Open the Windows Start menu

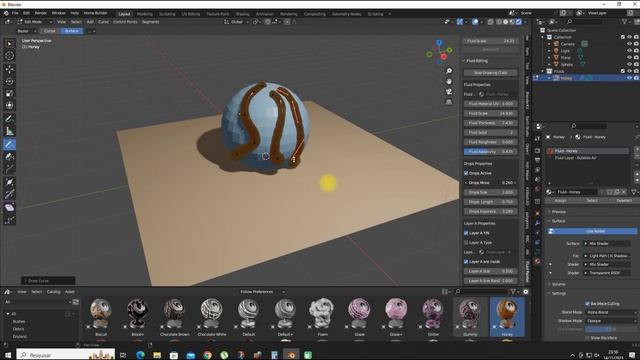tap(8, 355)
